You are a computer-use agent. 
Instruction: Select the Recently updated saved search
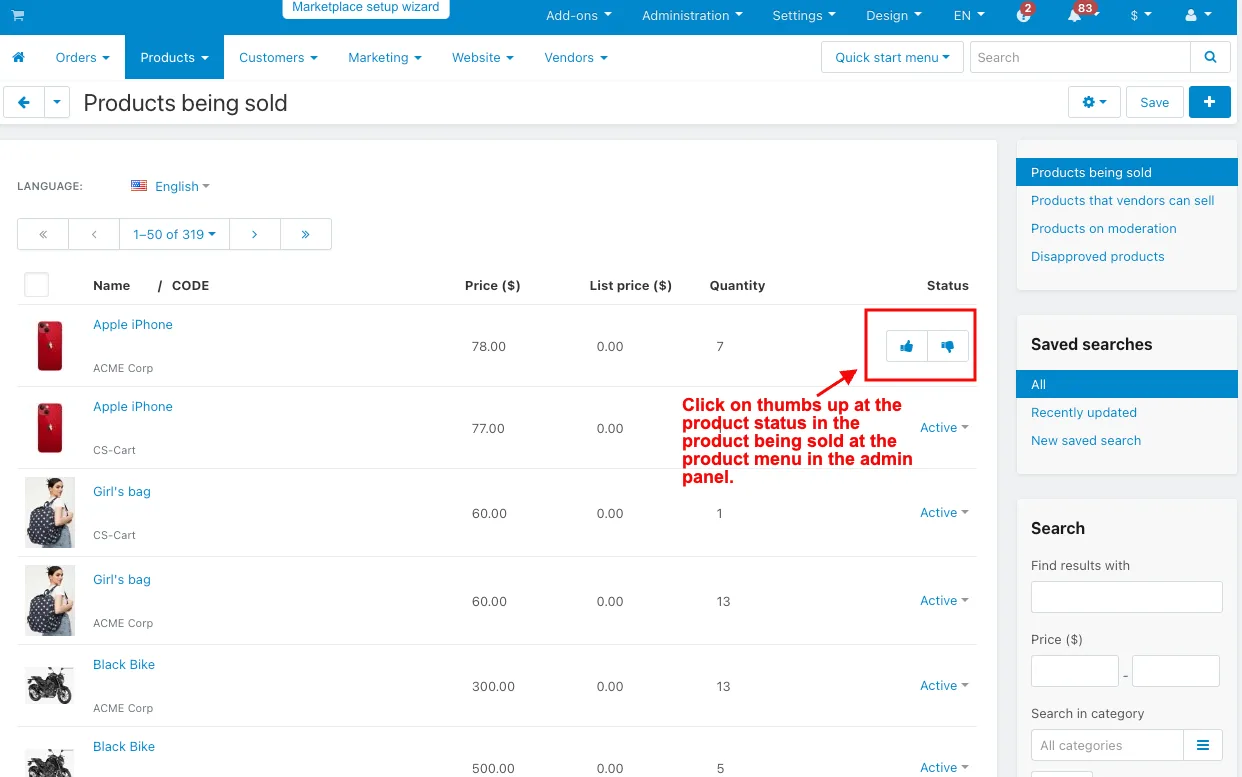click(x=1084, y=412)
